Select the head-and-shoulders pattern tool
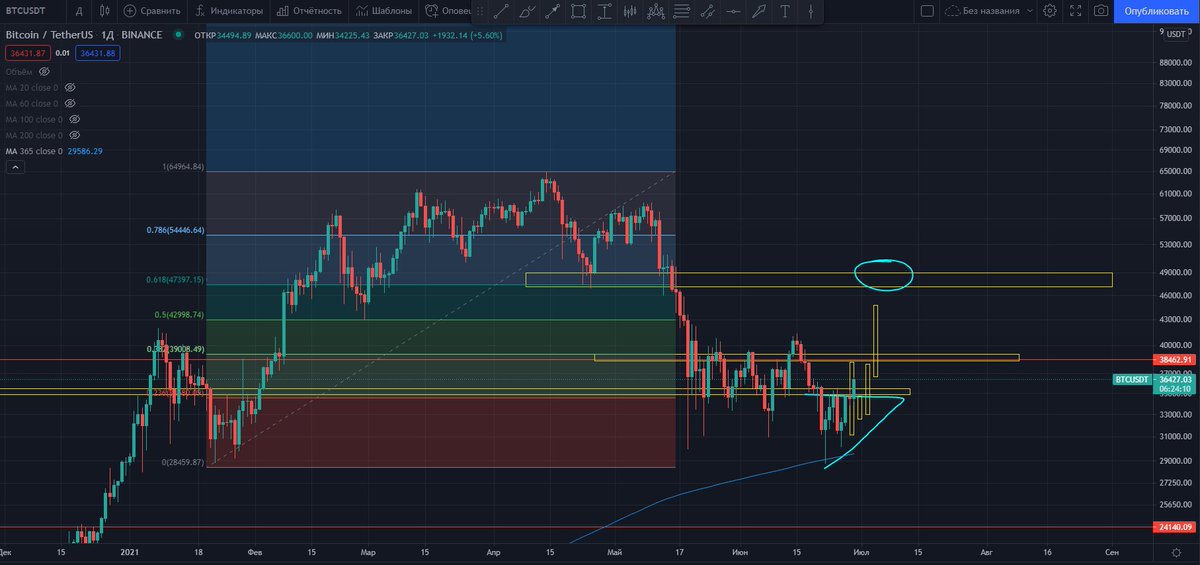 (x=655, y=12)
